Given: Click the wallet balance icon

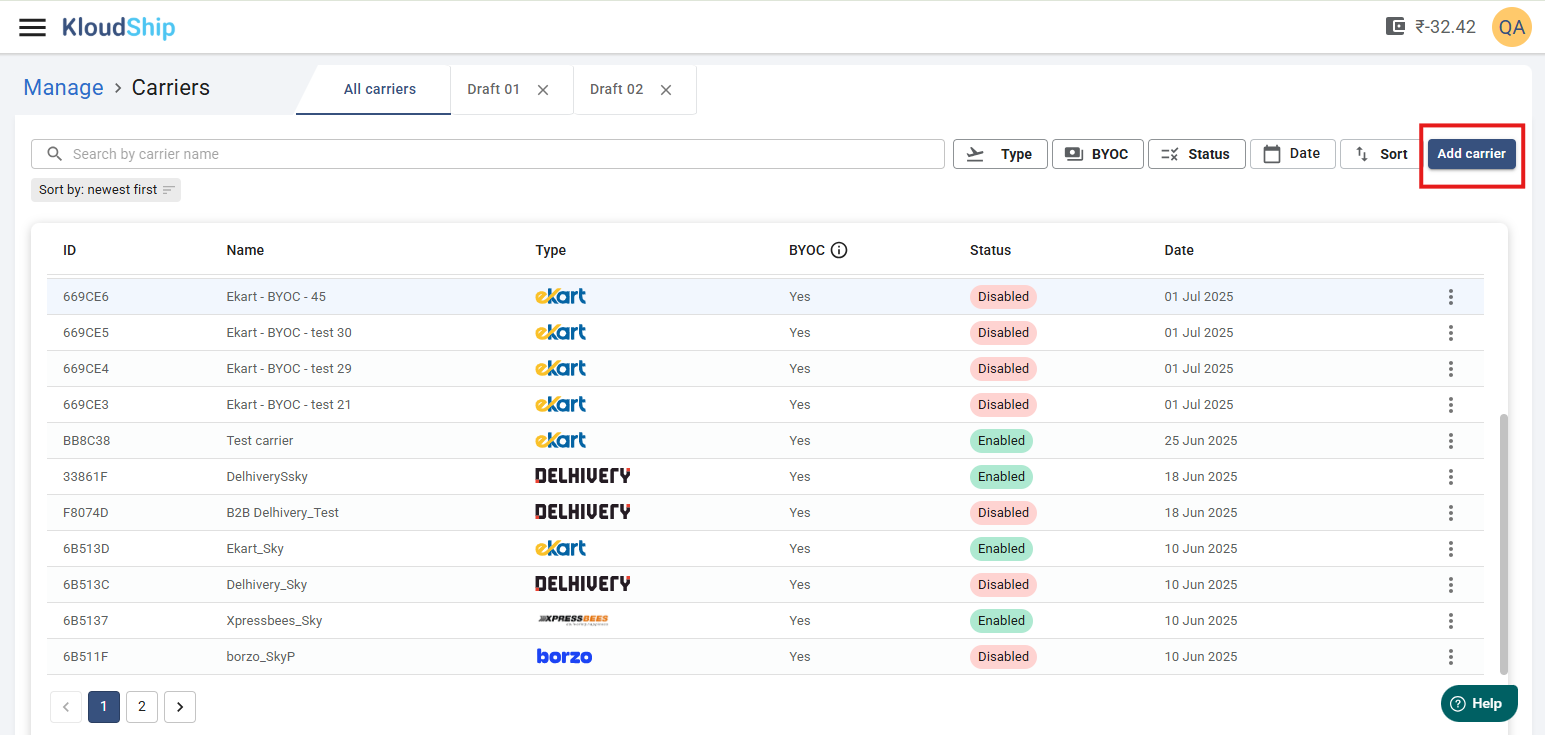Looking at the screenshot, I should coord(1395,27).
